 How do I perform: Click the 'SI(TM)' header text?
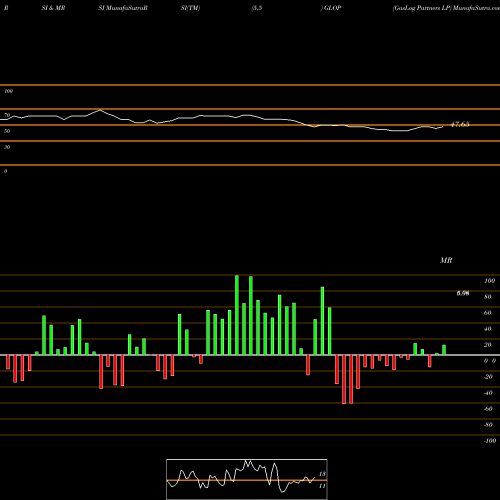pos(190,8)
